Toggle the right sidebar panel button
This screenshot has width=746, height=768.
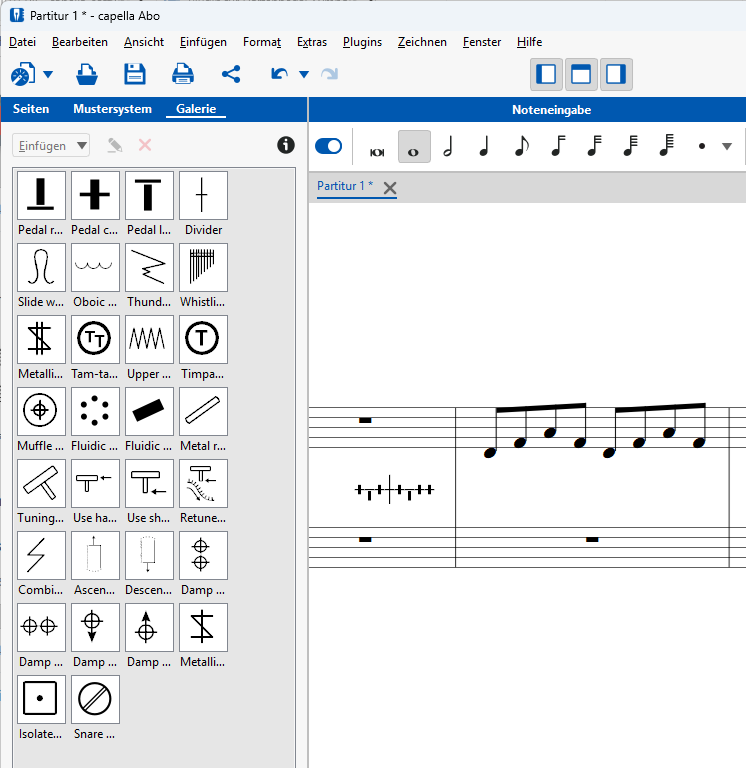tap(616, 74)
